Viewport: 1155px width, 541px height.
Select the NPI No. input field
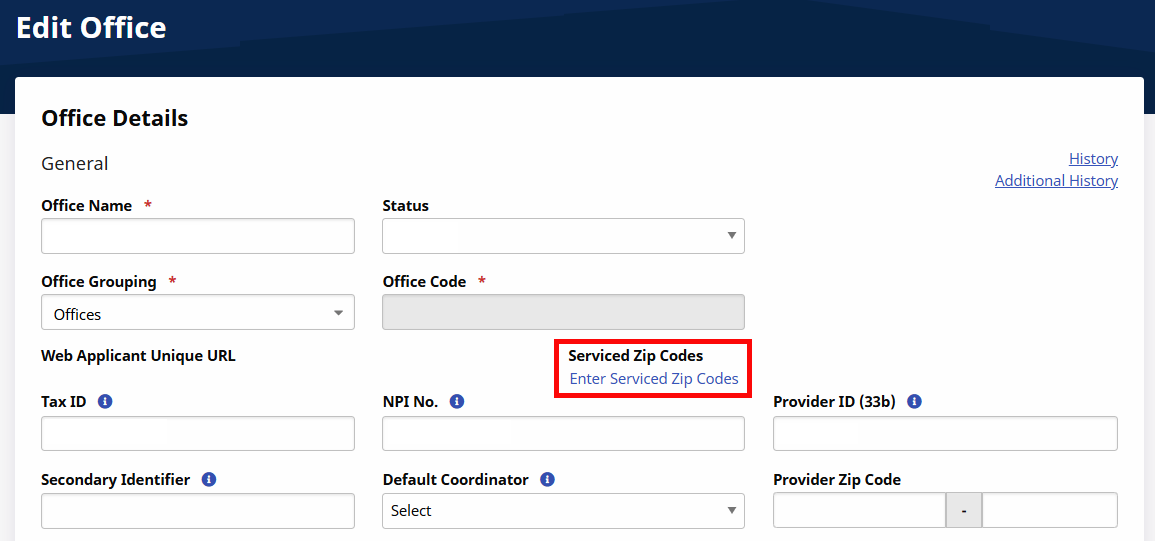(563, 434)
